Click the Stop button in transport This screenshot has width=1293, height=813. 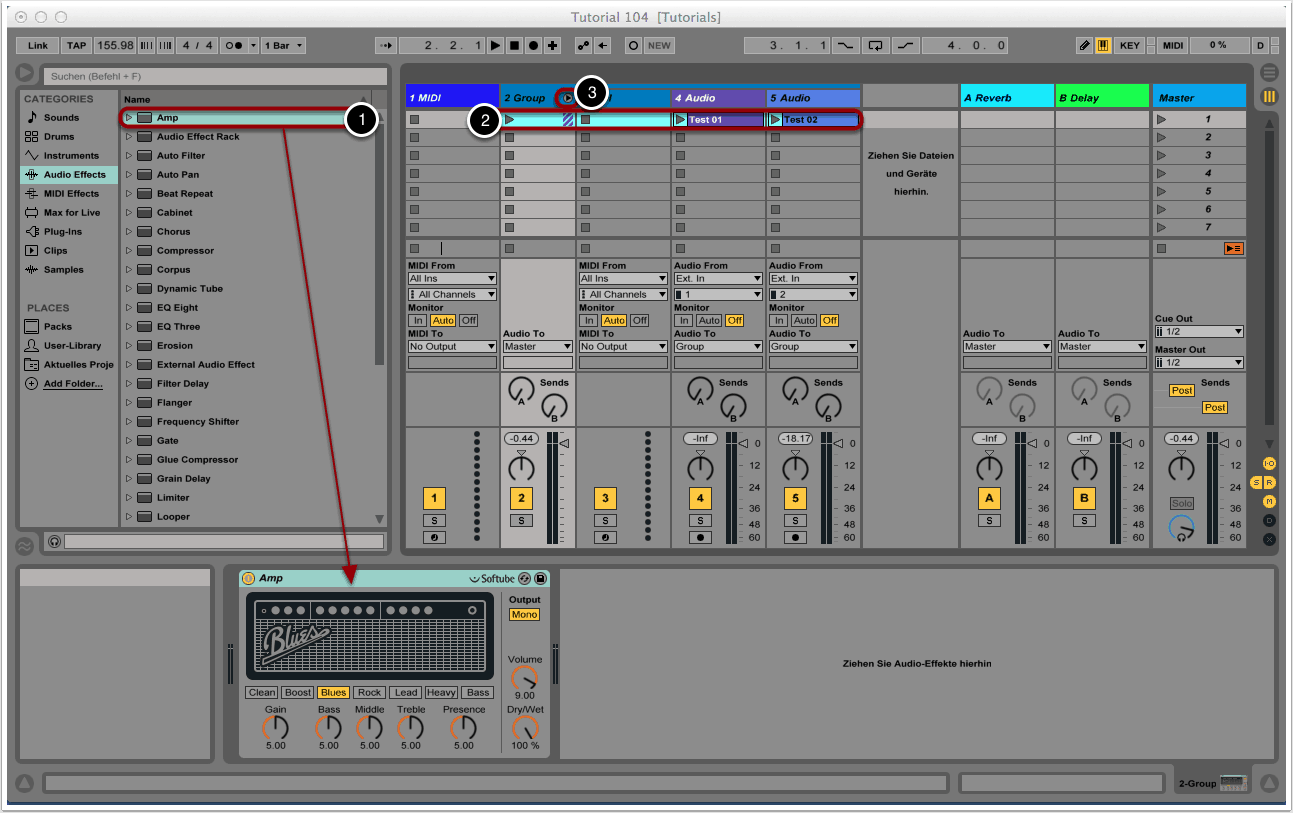tap(514, 45)
